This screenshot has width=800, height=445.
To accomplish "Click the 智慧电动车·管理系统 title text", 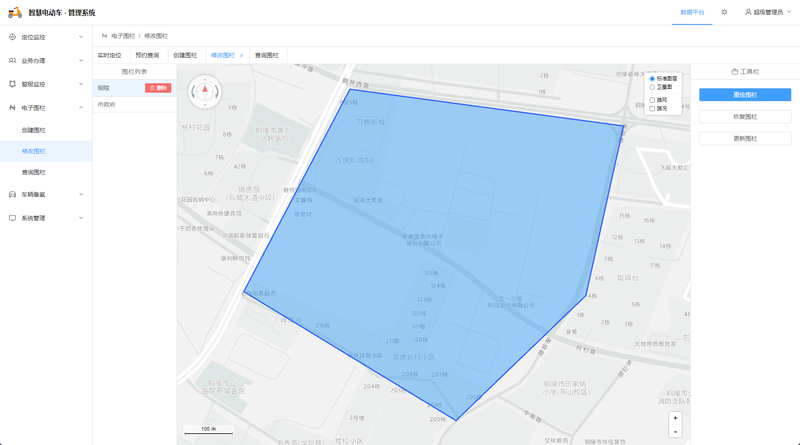I will [62, 12].
